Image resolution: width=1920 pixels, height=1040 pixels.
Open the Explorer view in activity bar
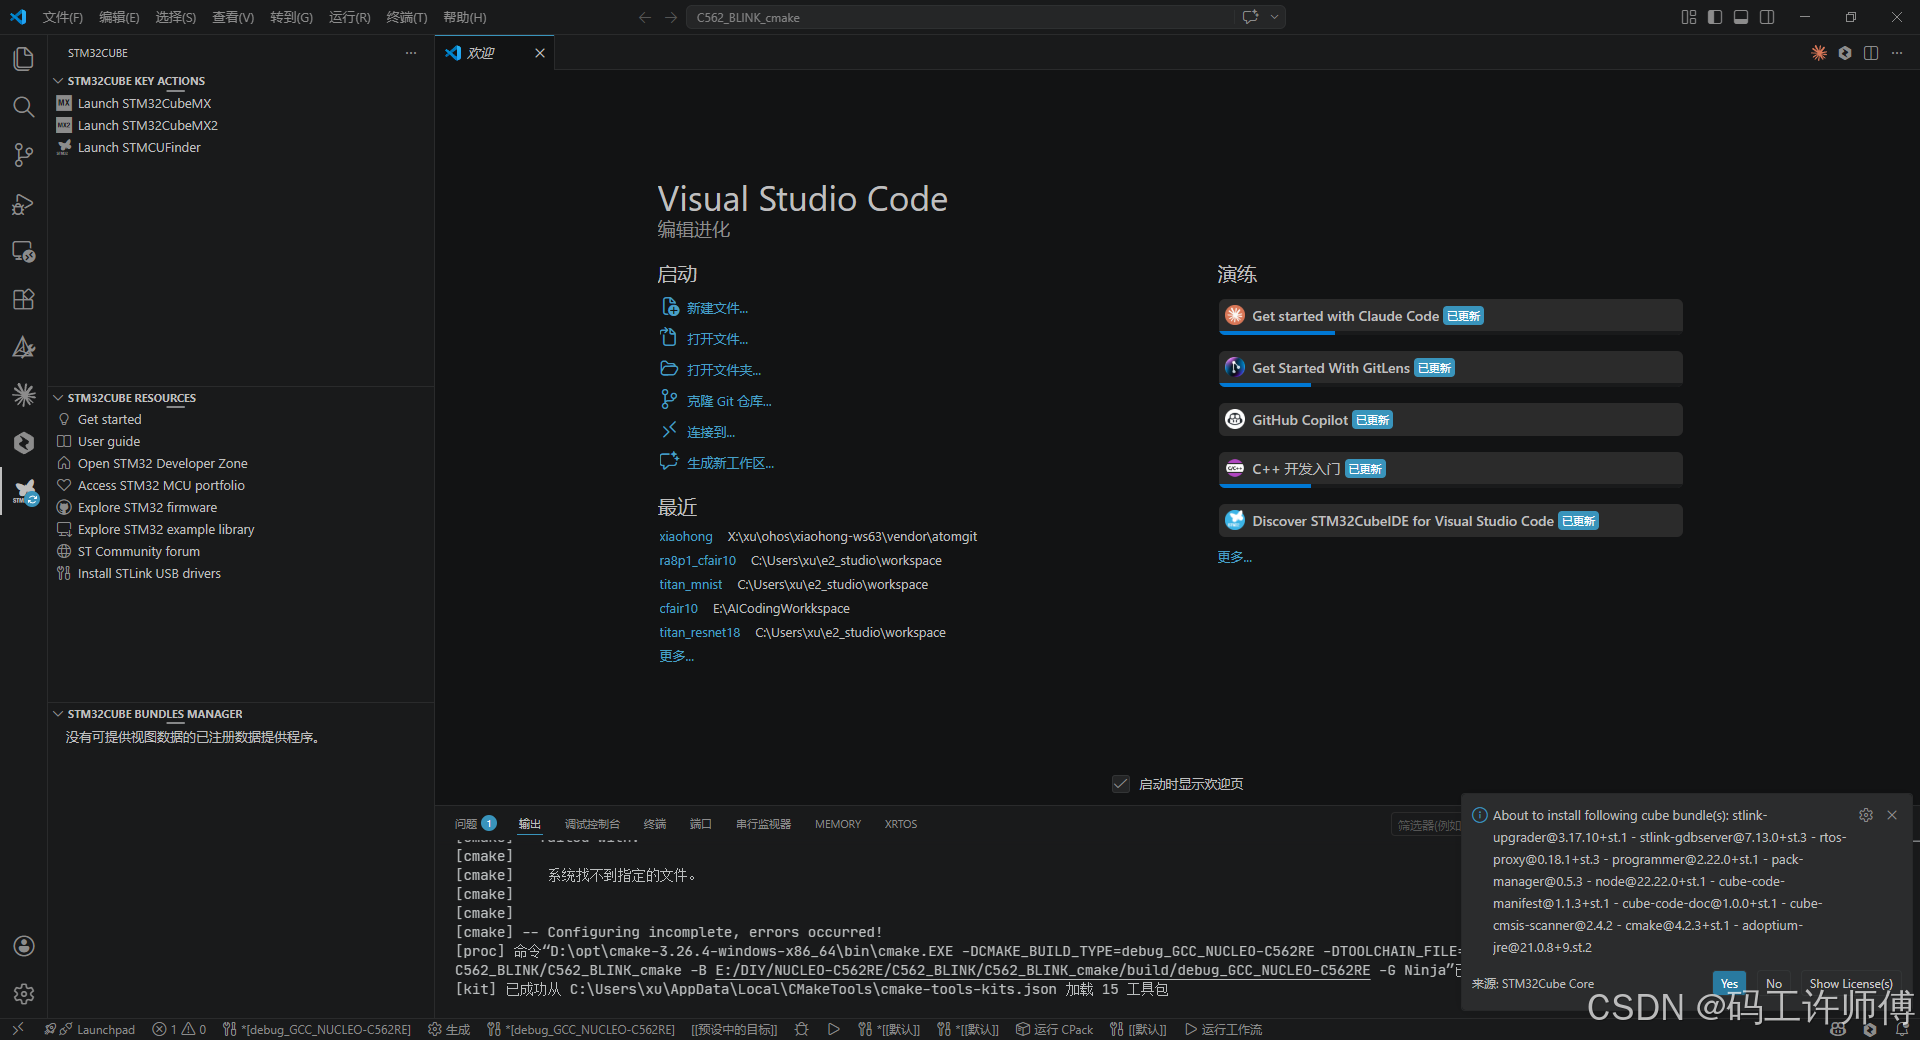point(23,59)
